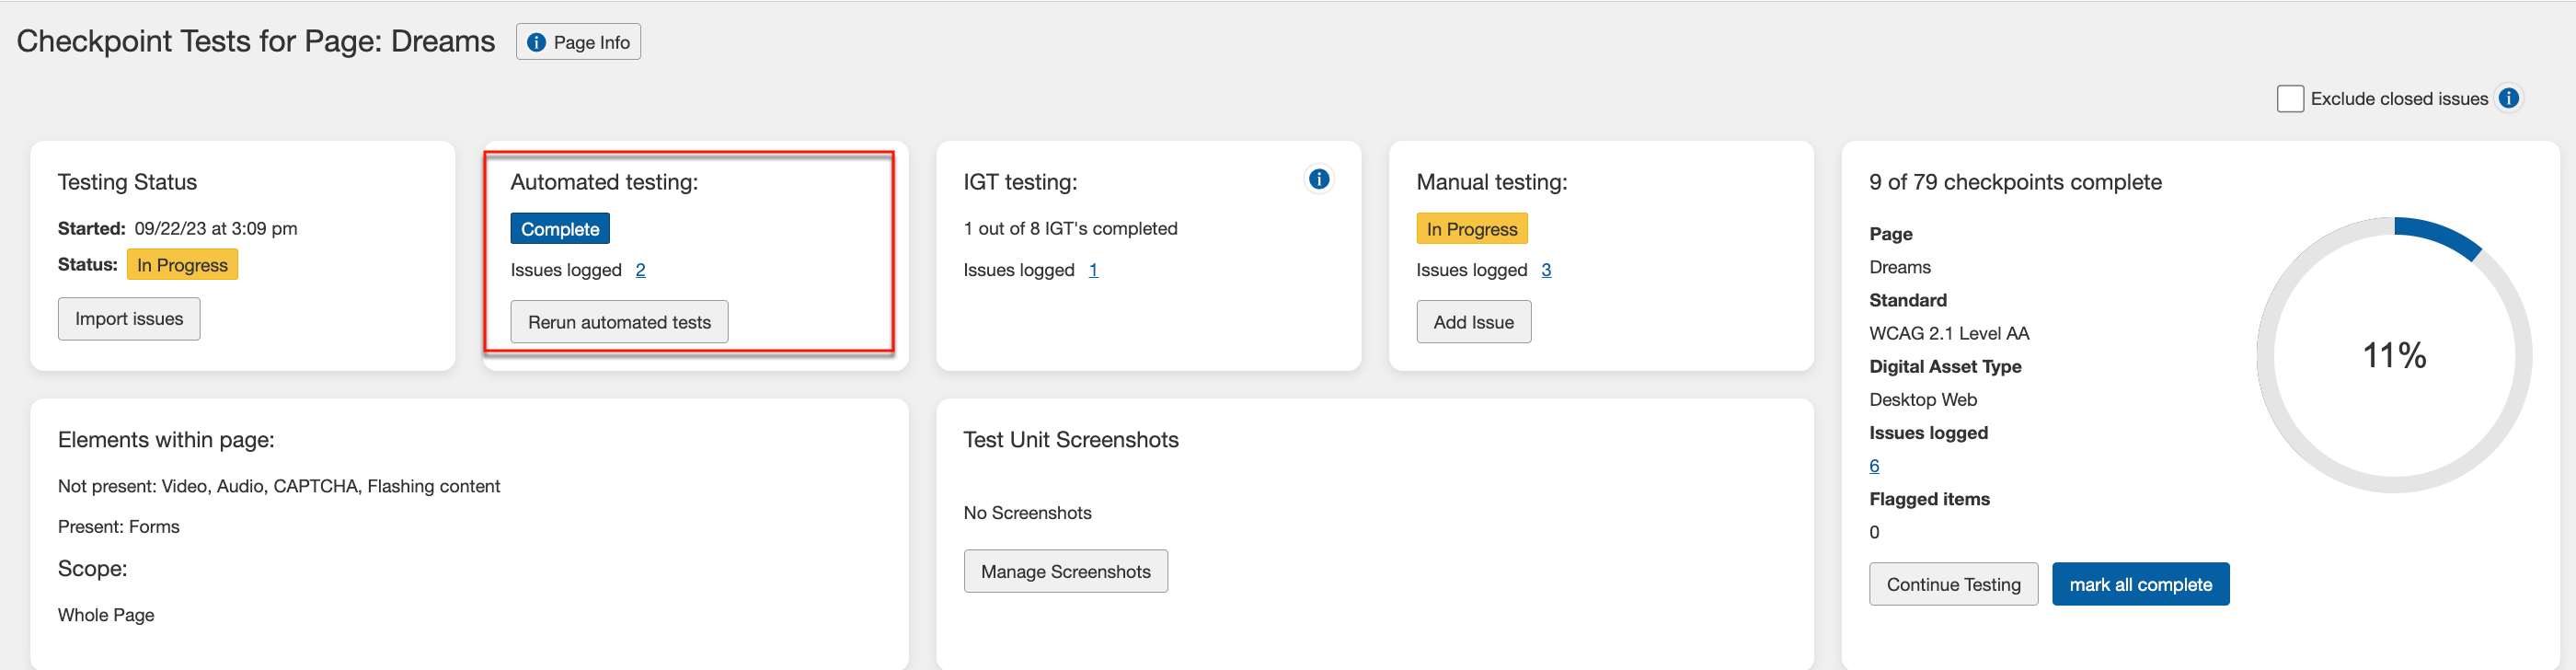Open total issues logged link 6
Viewport: 2576px width, 670px height.
pos(1874,466)
